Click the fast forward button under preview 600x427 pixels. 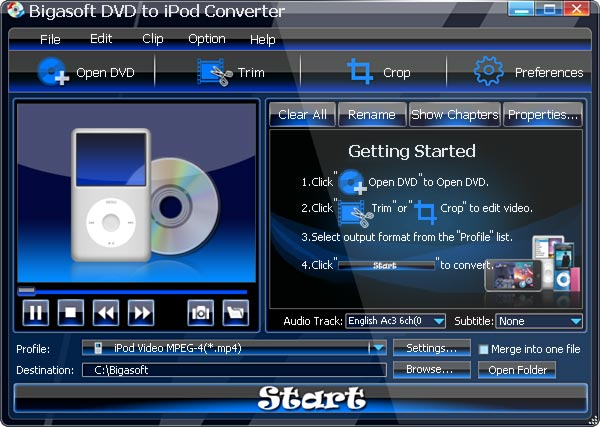141,313
